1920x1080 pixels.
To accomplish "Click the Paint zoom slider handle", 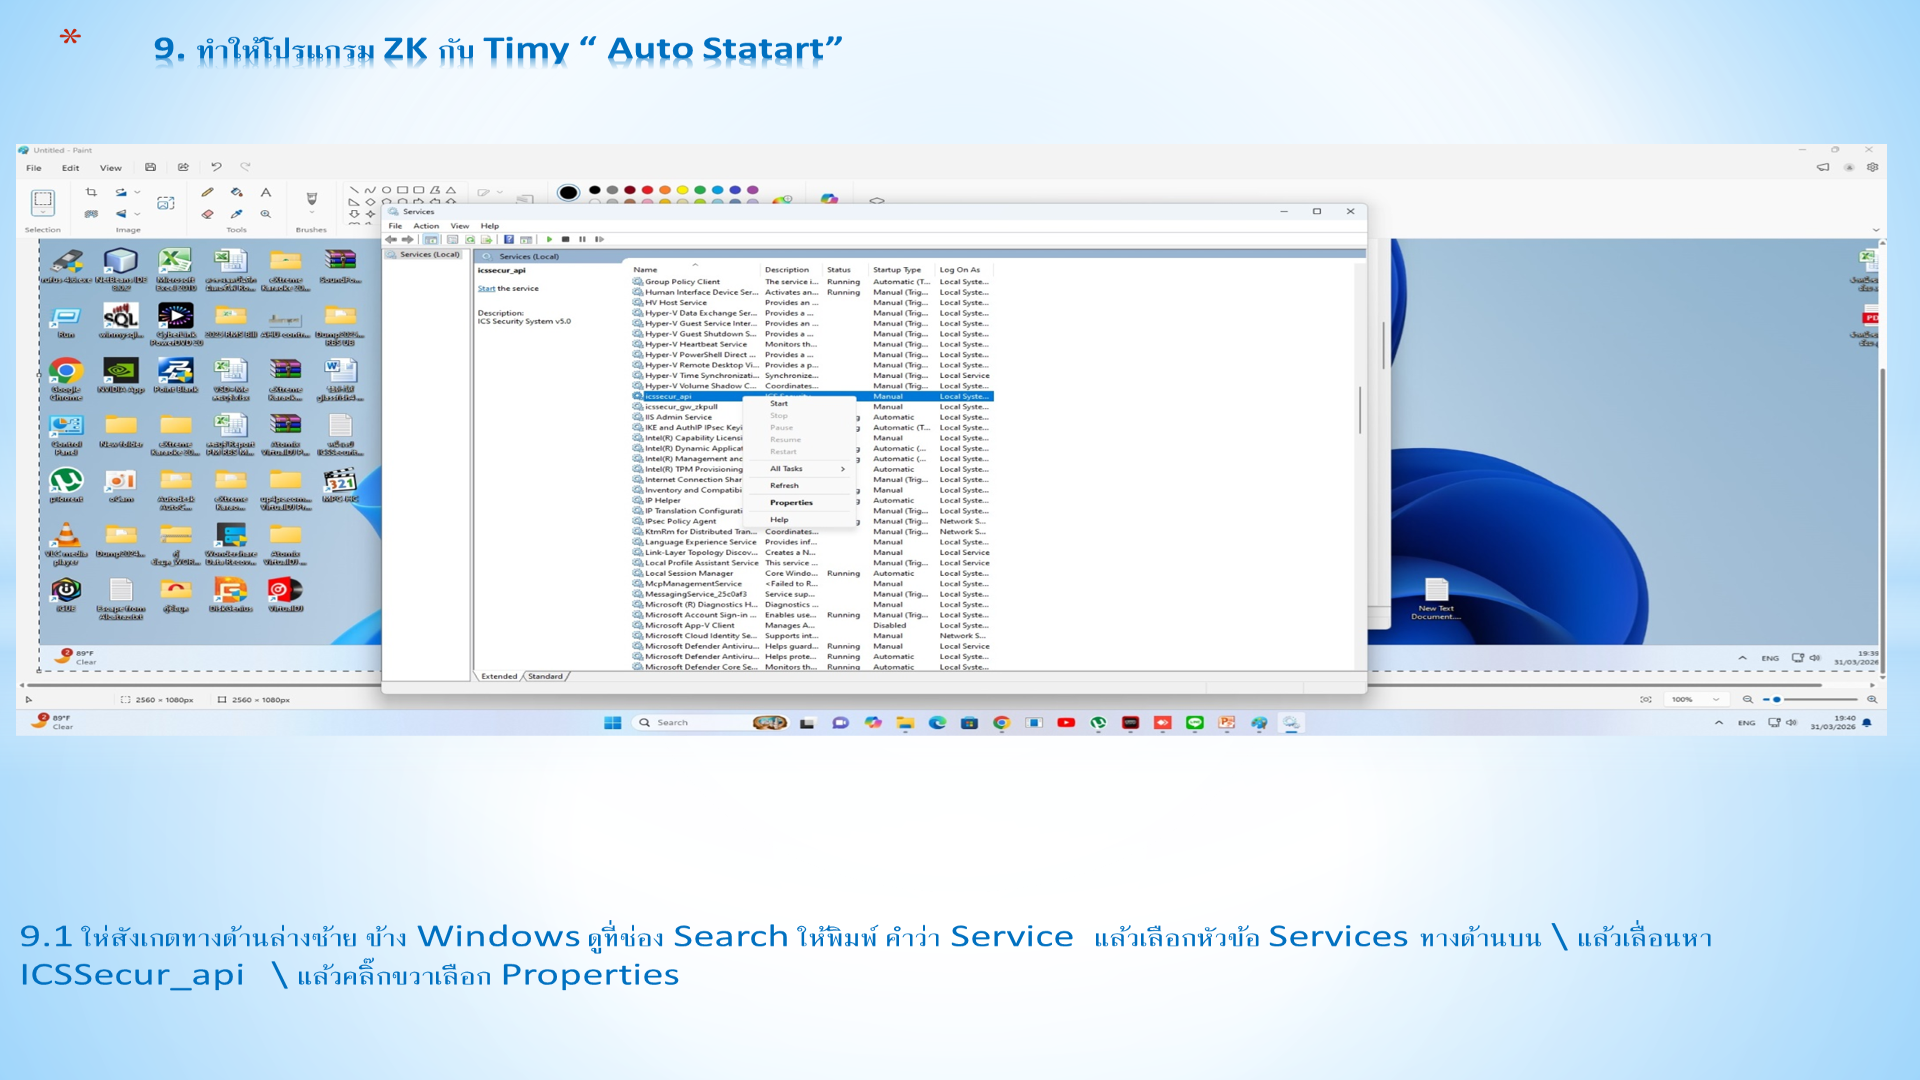I will point(1776,700).
